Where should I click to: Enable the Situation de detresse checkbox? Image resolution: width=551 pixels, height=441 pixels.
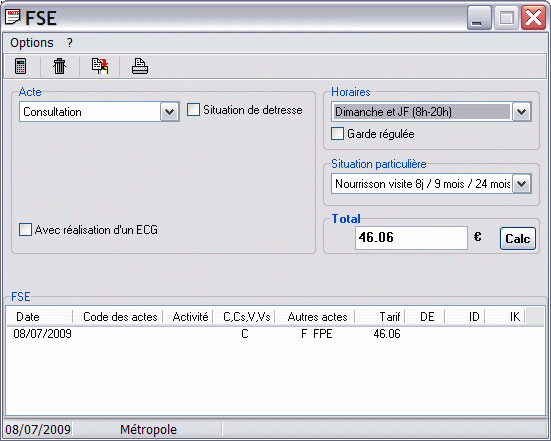[193, 110]
